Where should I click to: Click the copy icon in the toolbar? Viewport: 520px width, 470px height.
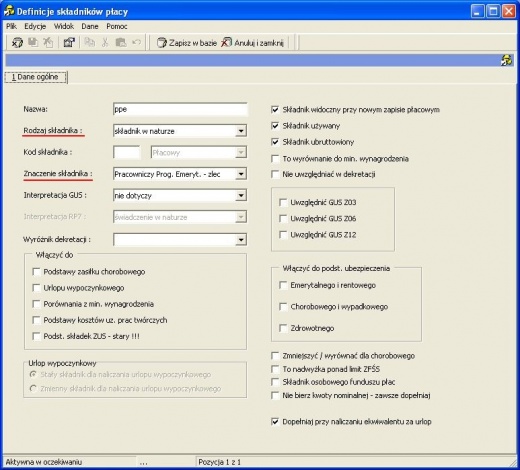tap(89, 42)
